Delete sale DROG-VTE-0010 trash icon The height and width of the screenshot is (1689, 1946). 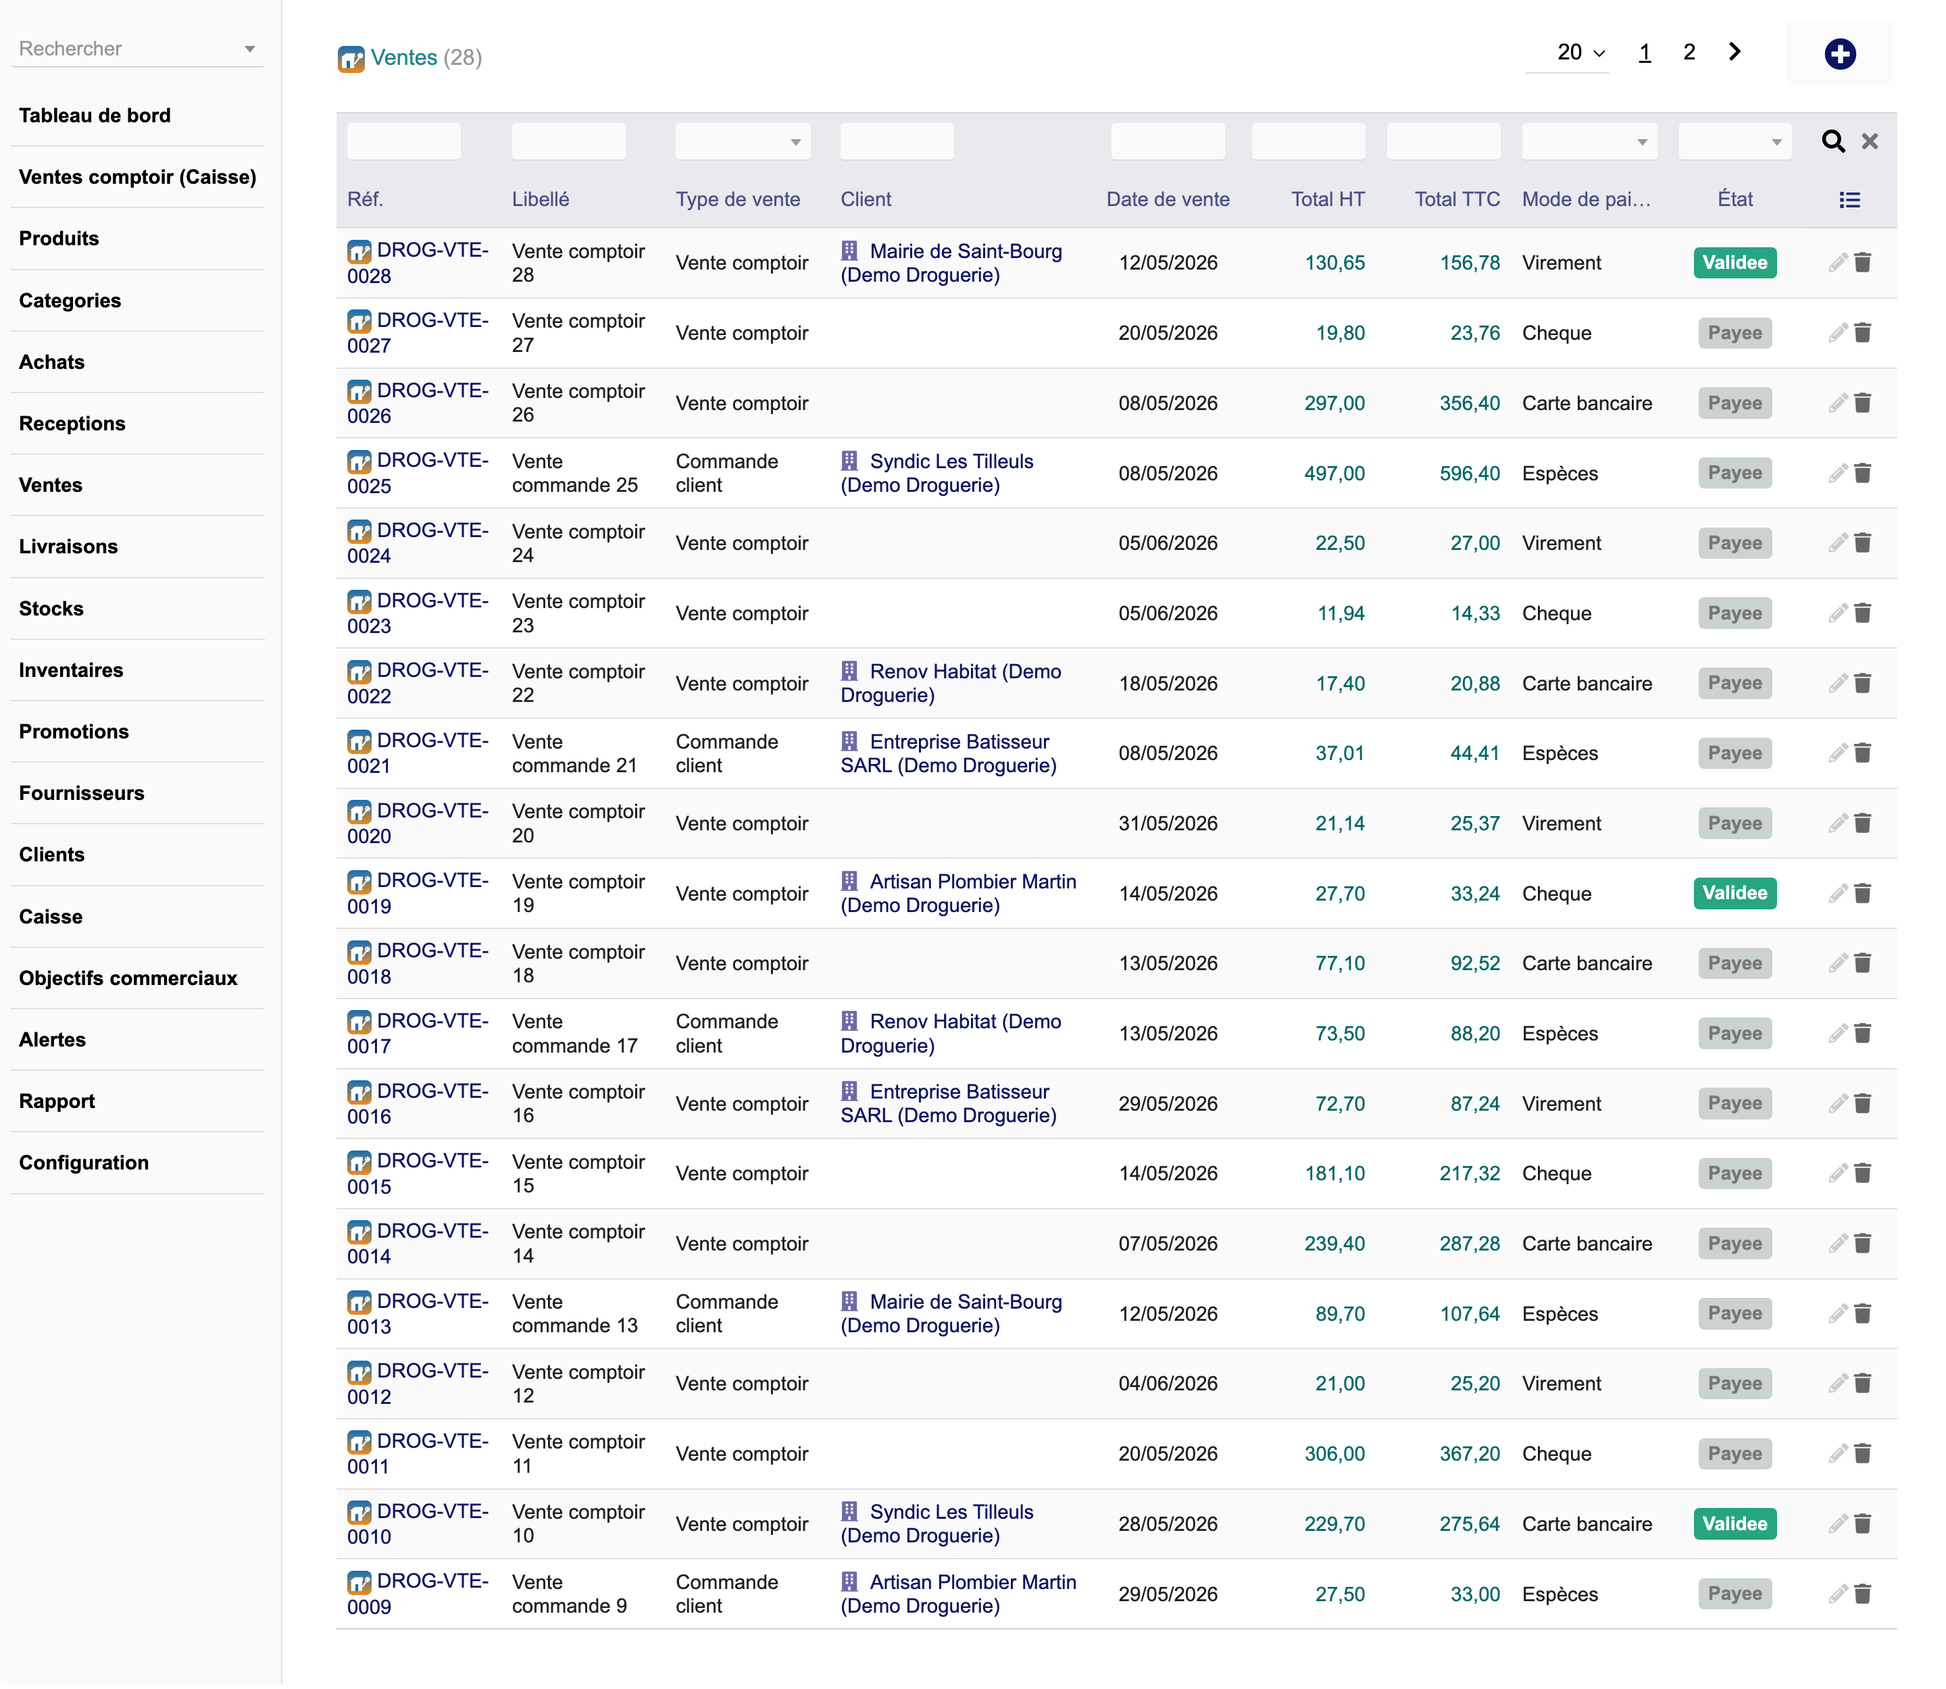(x=1862, y=1524)
